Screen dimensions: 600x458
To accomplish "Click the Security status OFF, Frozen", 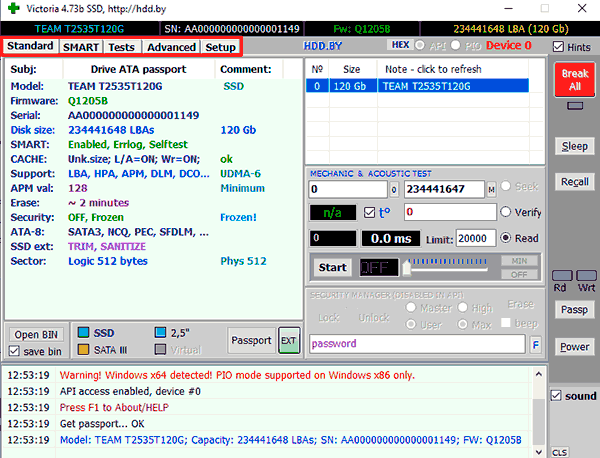I will click(x=96, y=217).
